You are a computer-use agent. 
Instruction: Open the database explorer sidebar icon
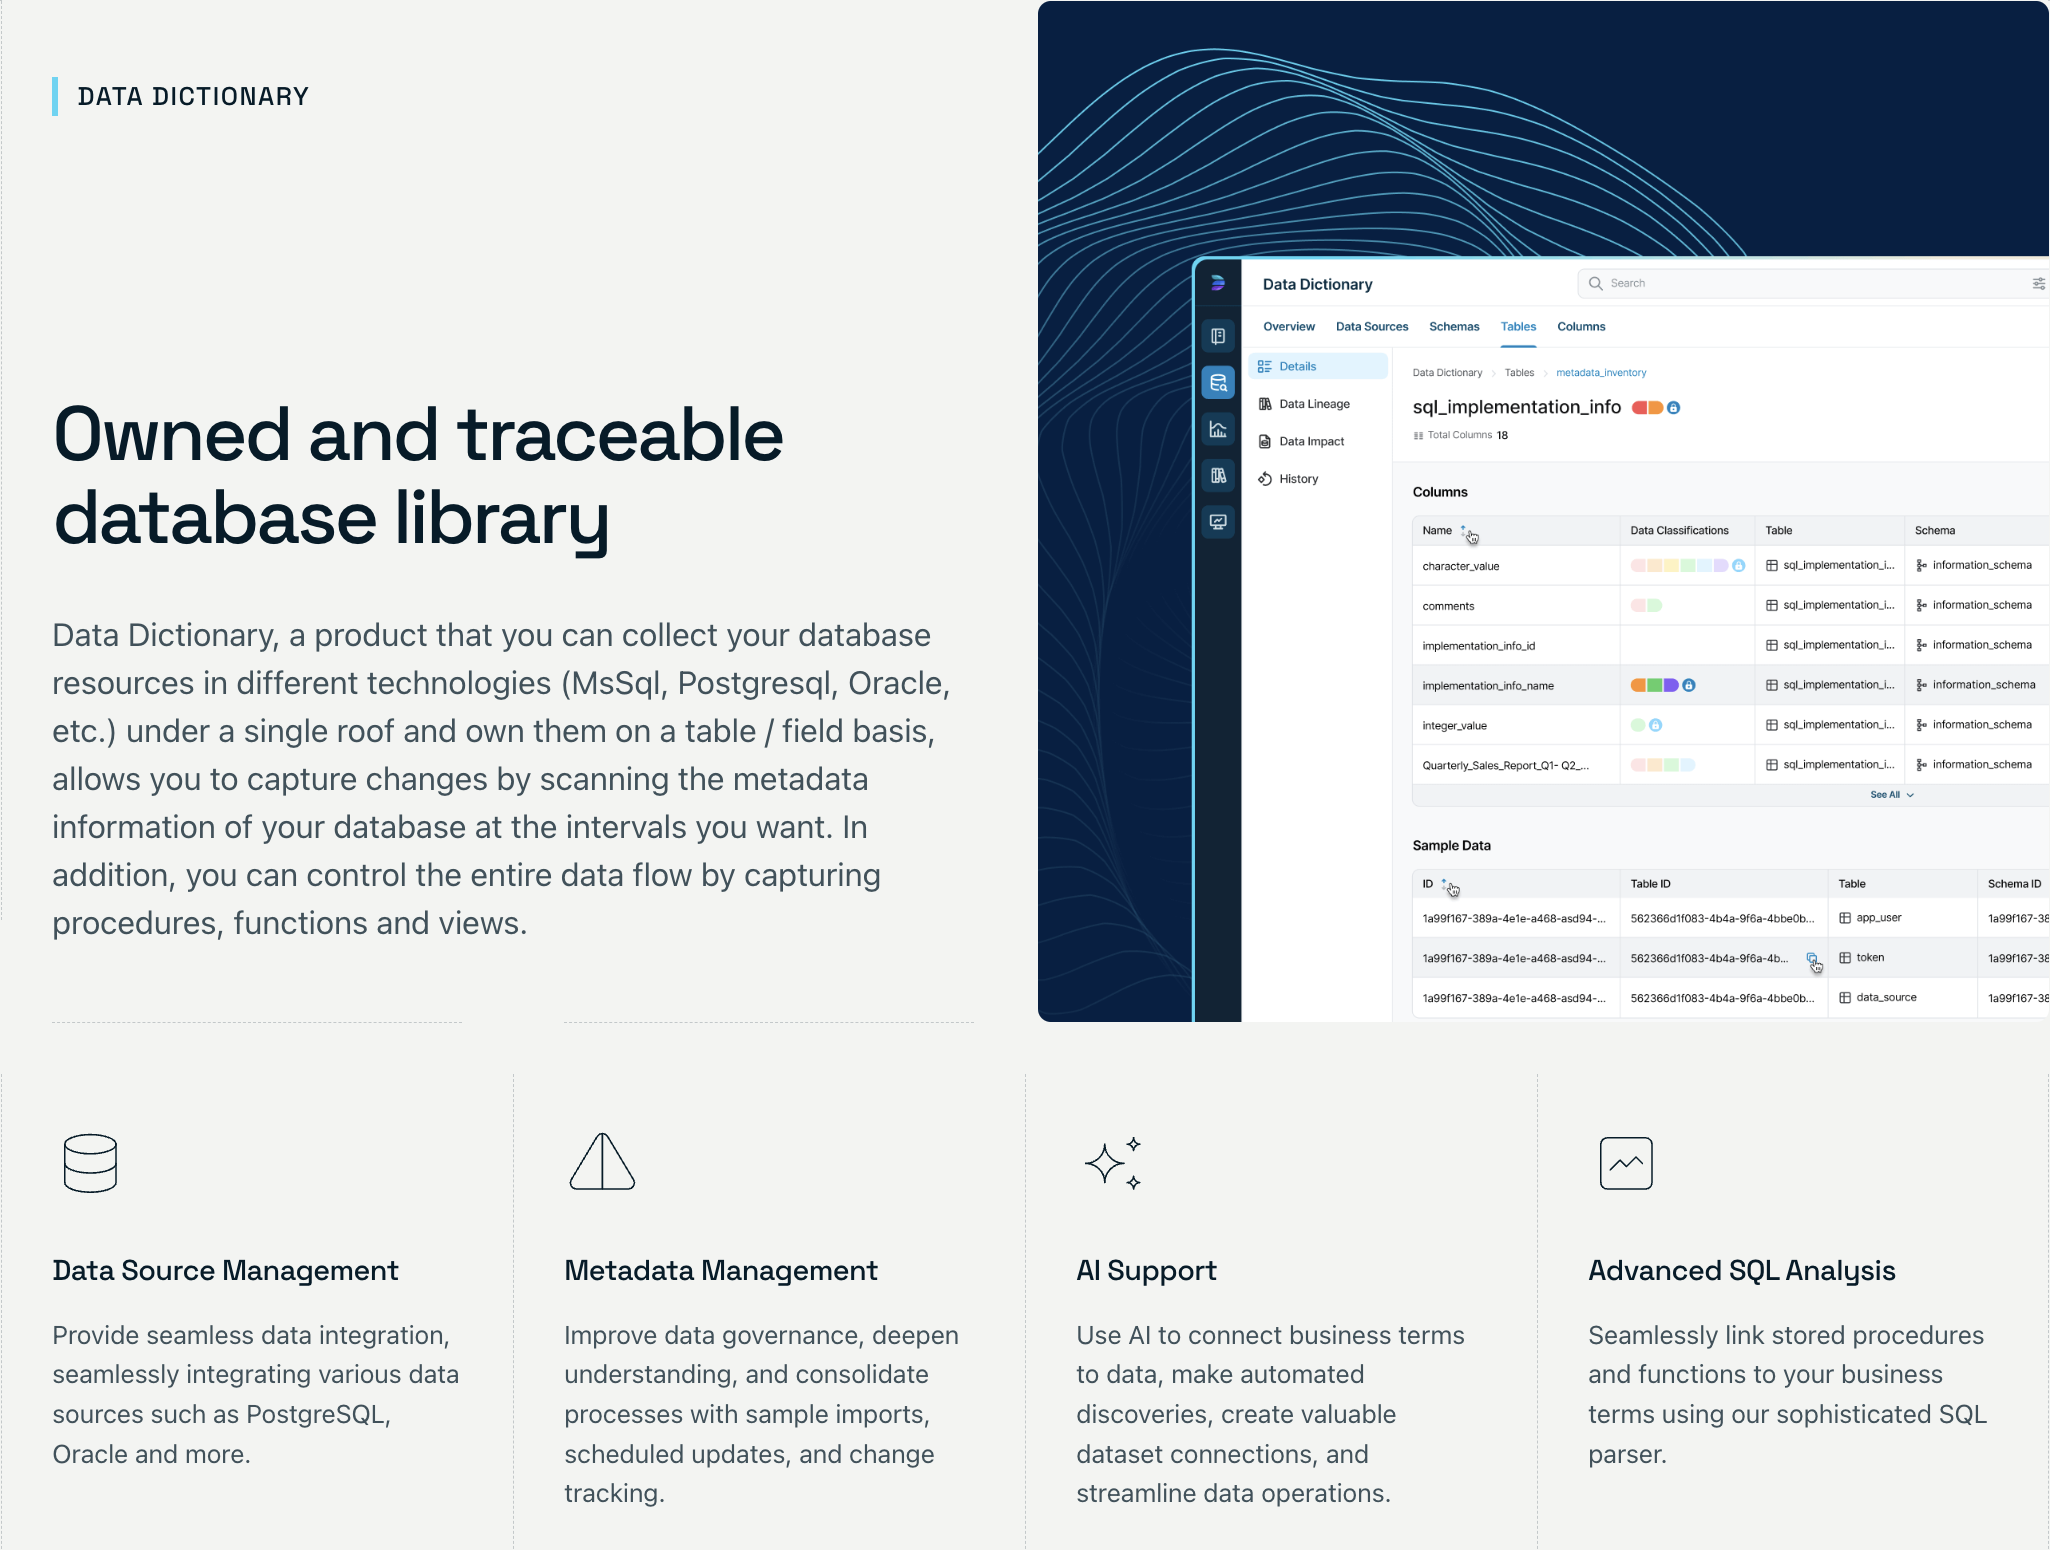(x=1218, y=382)
